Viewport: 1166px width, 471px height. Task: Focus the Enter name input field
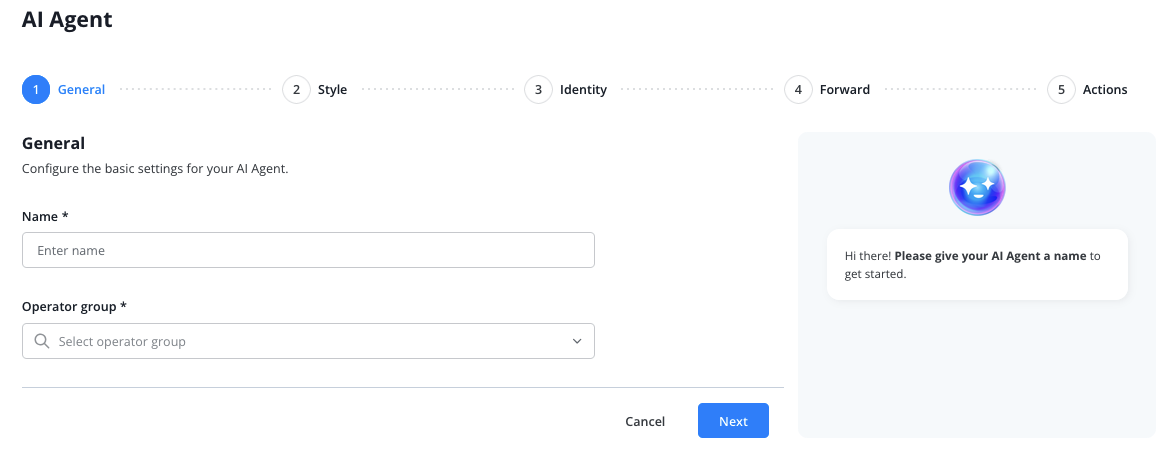308,250
